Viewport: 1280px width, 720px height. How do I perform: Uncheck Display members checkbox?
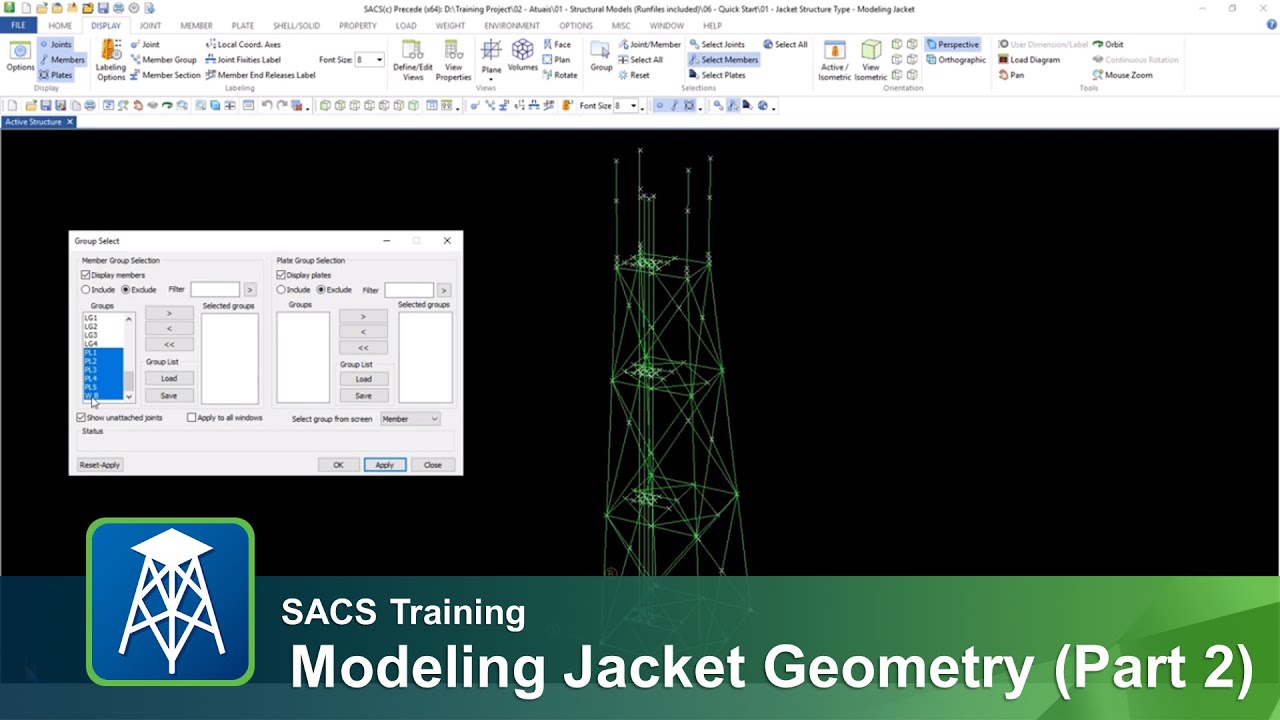86,275
